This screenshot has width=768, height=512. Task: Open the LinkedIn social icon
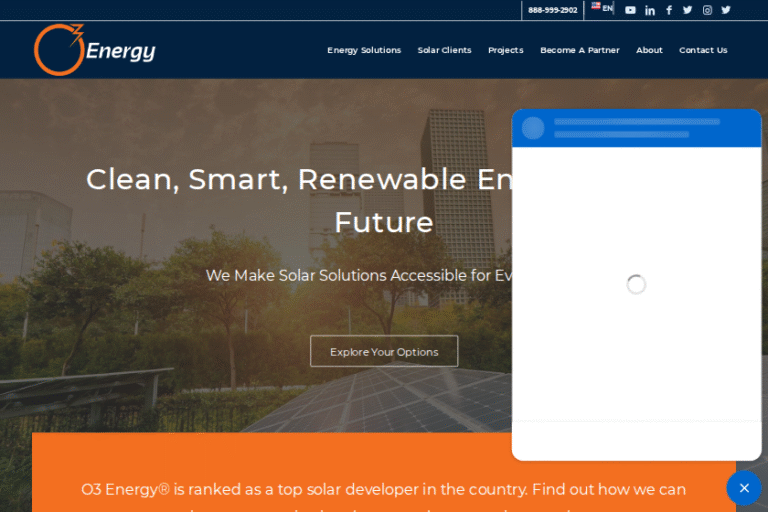[x=650, y=10]
